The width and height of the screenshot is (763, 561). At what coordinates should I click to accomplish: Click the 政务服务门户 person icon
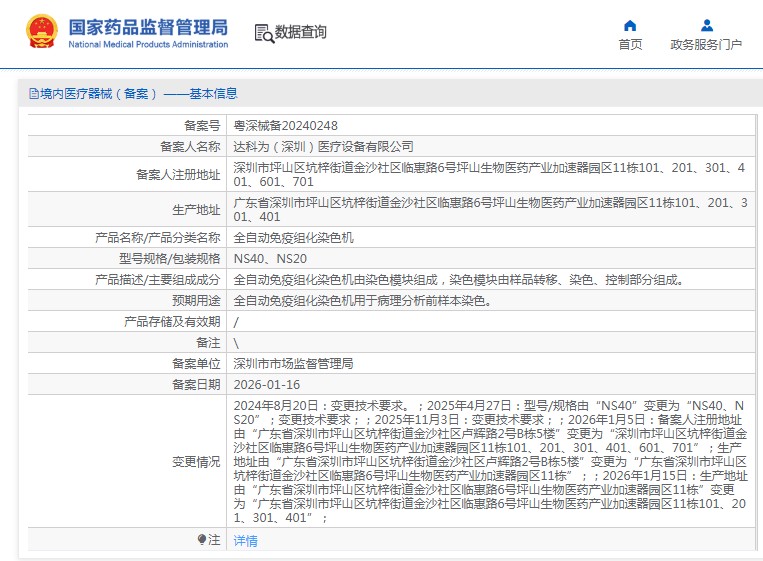[x=707, y=26]
